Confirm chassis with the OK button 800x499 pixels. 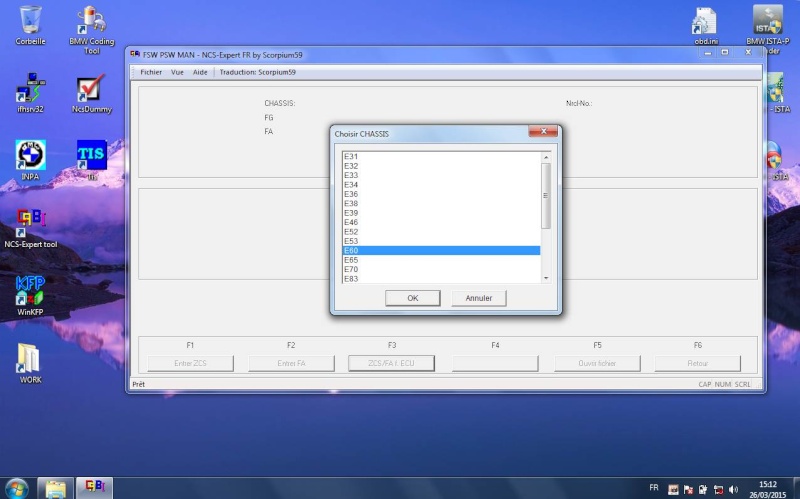click(413, 298)
